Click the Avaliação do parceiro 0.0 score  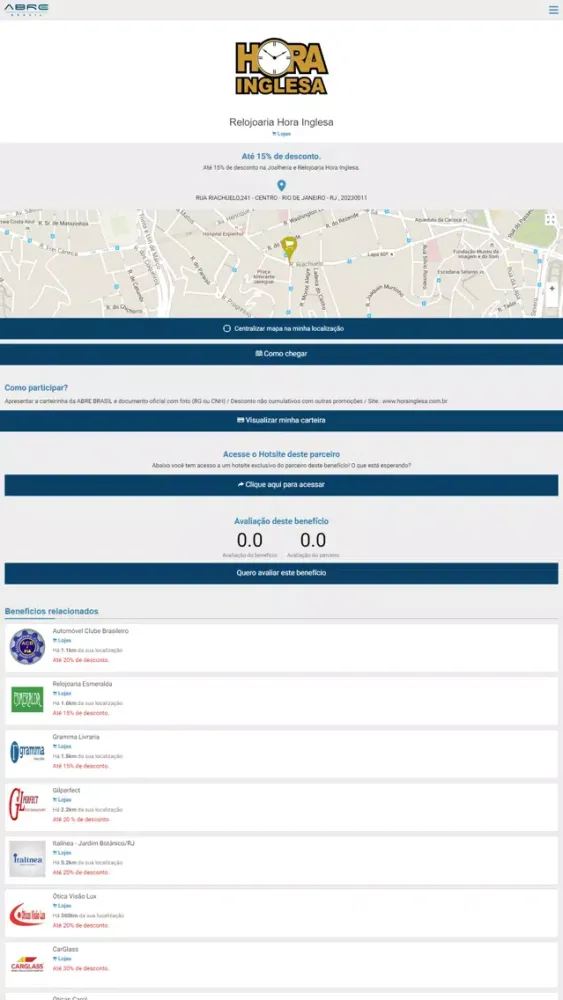(313, 540)
